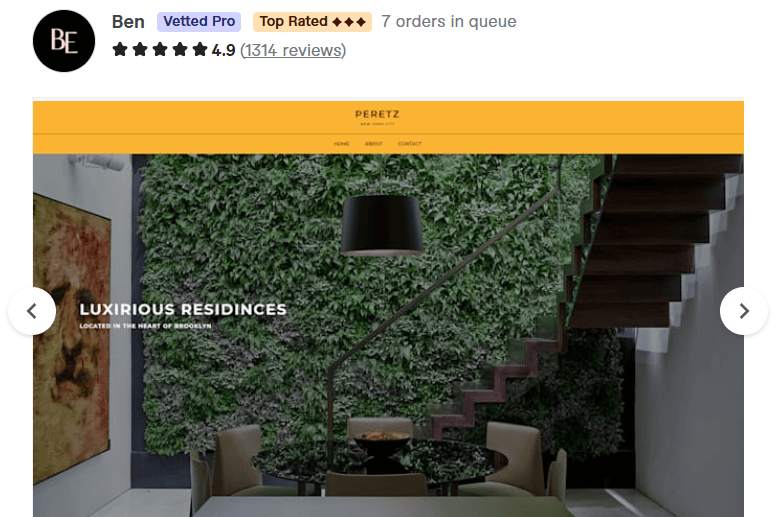
Task: Click the middle rating star
Action: [x=160, y=50]
